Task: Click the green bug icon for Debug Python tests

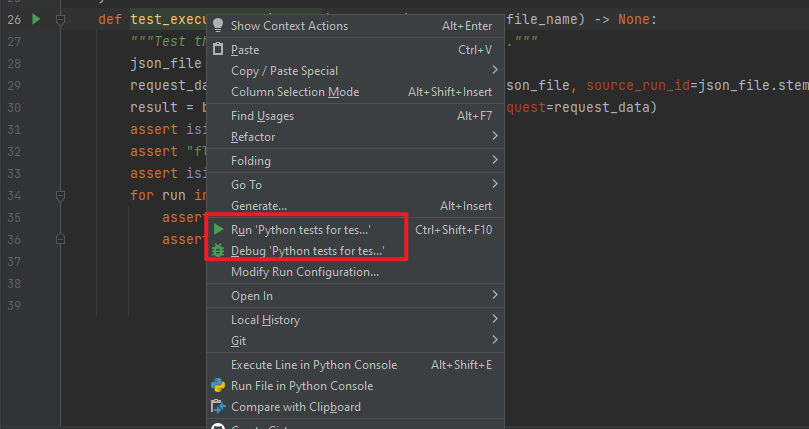Action: tap(218, 250)
